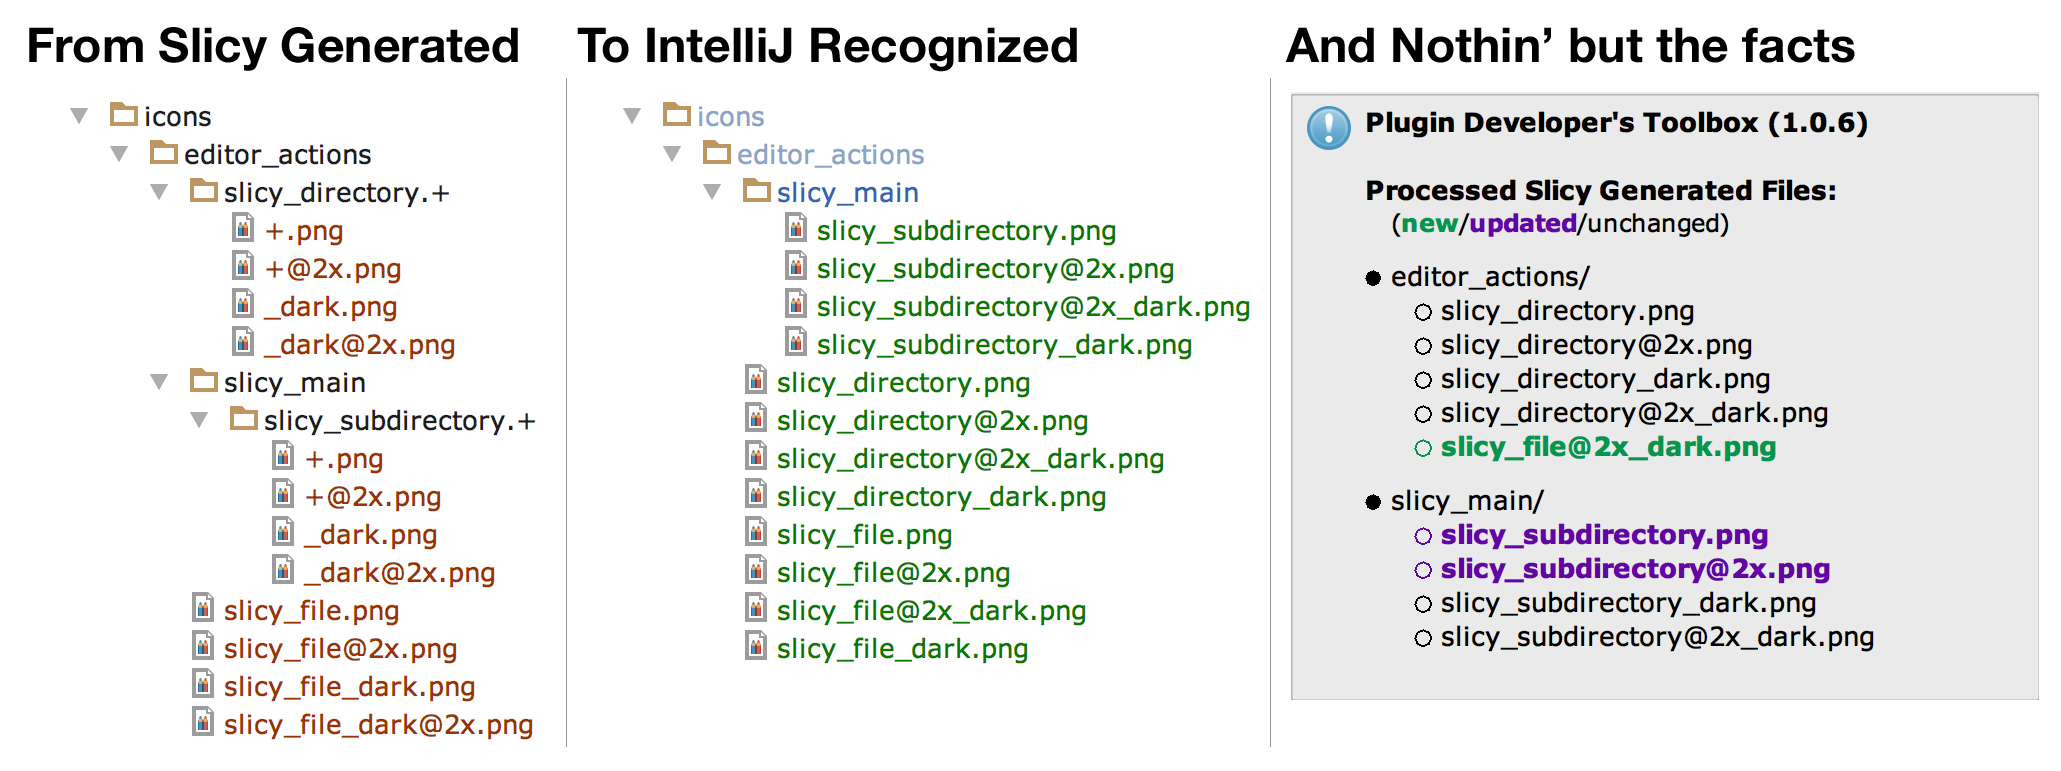Viewport: 2061px width, 771px height.
Task: Select +@2x.png under slicy_directory.+
Action: pyautogui.click(x=333, y=269)
